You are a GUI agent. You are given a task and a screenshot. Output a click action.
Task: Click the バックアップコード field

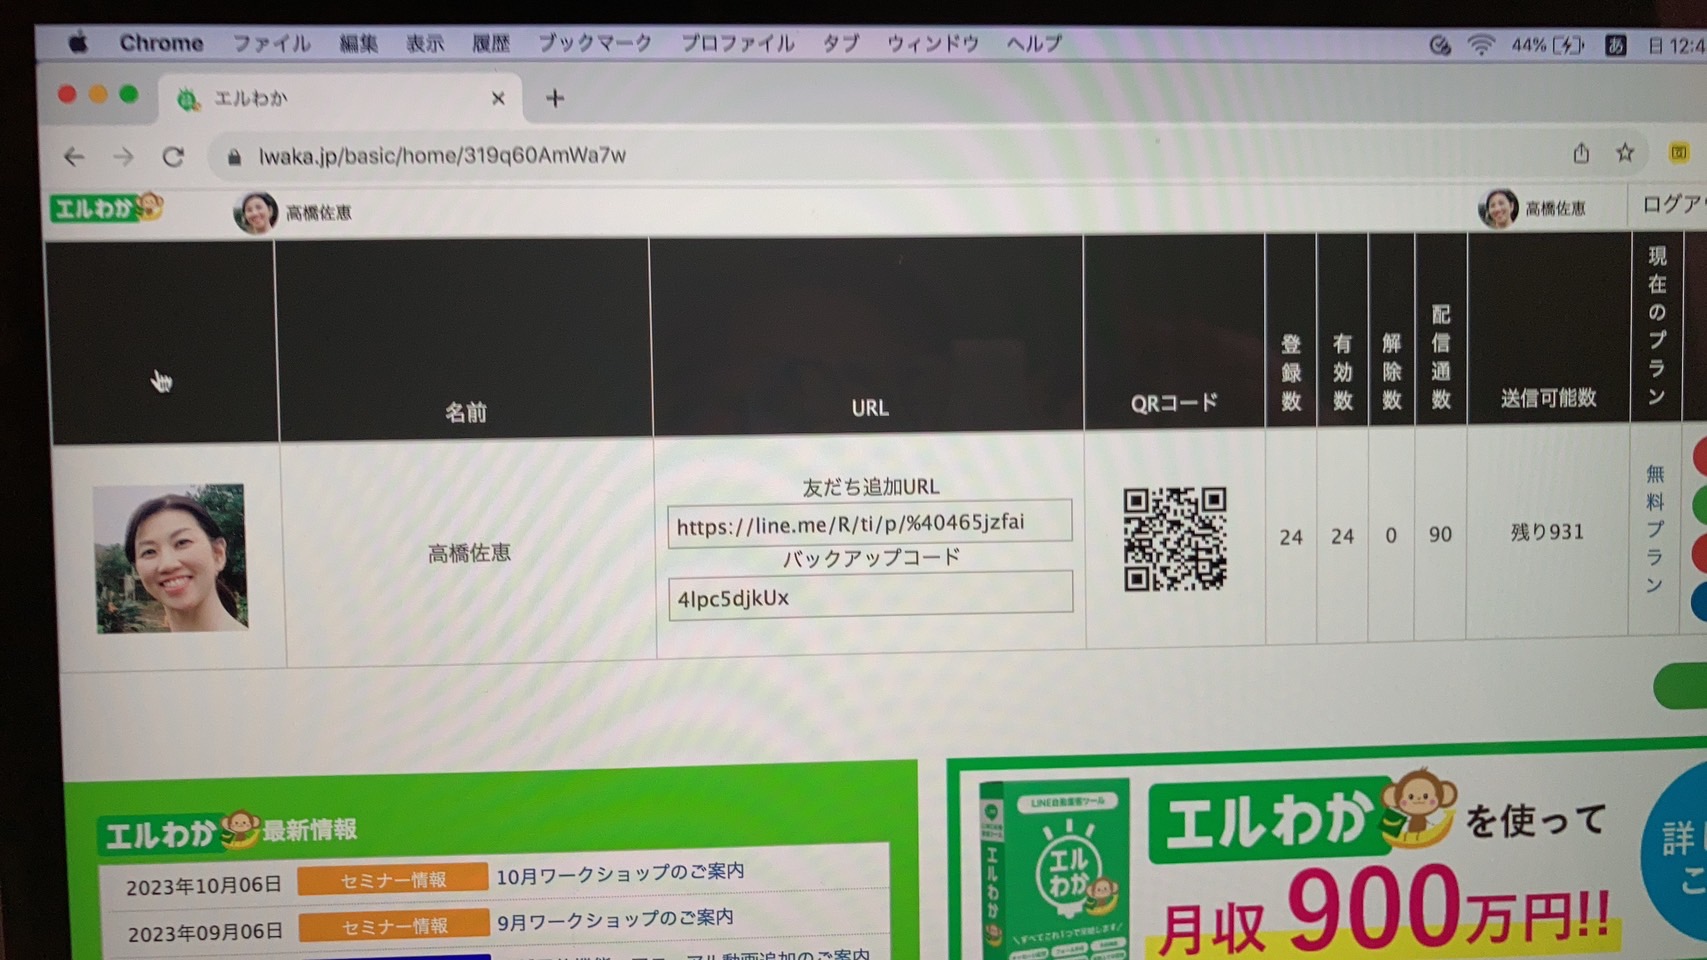click(870, 597)
